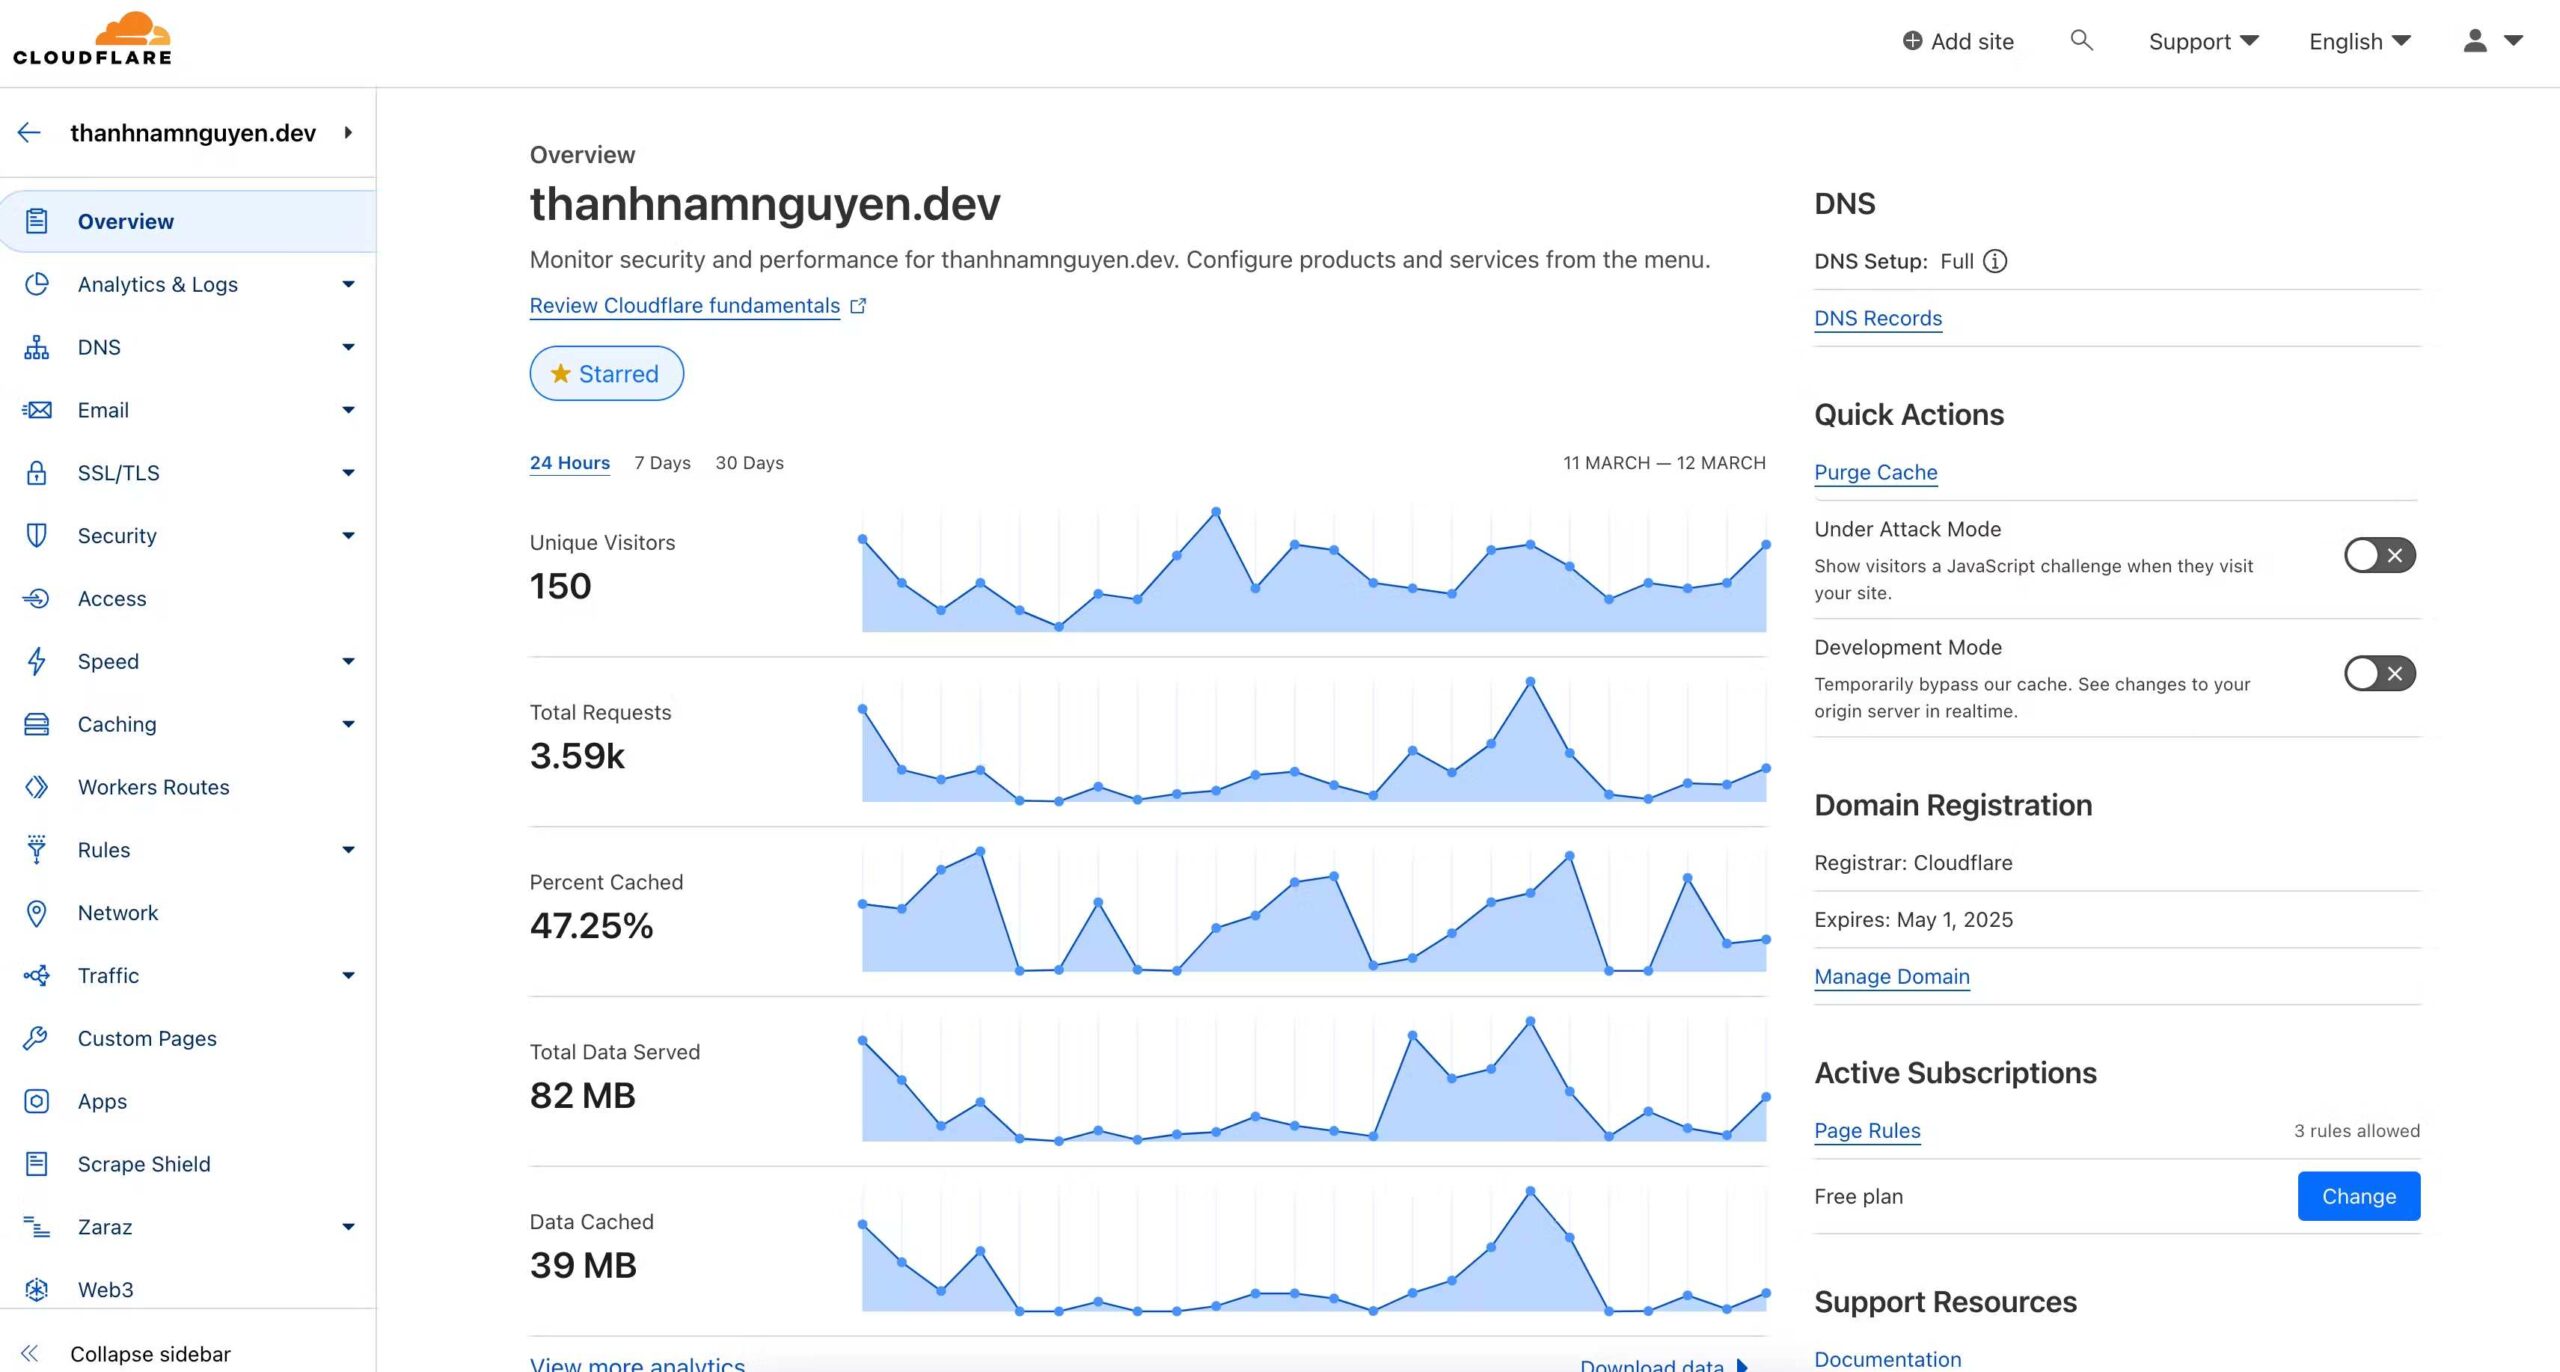Open the English language dropdown

[x=2360, y=41]
